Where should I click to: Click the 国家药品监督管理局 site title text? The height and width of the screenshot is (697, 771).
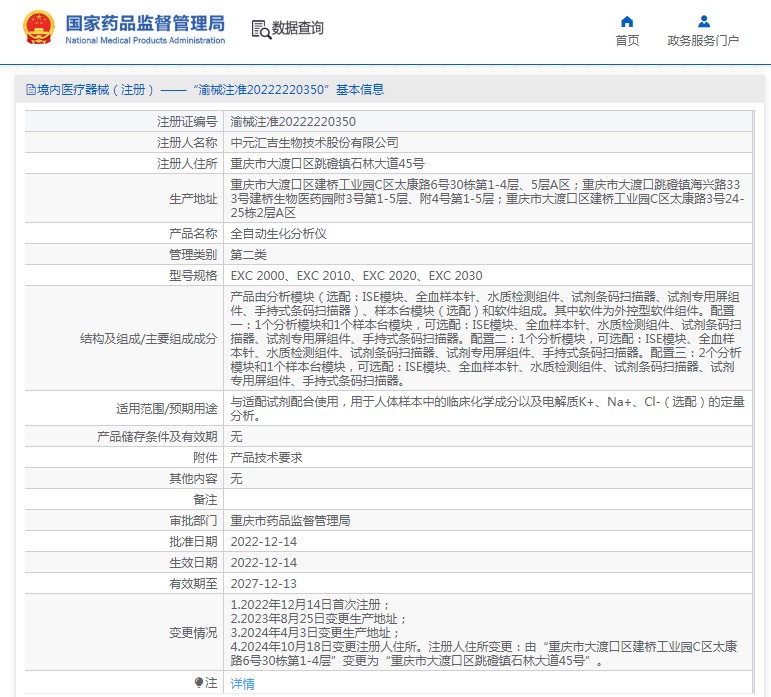[145, 23]
